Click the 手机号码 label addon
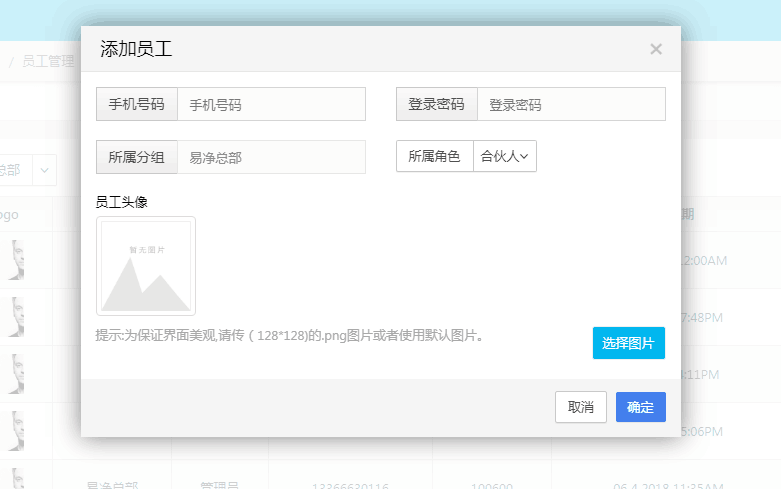781x489 pixels. click(x=137, y=104)
